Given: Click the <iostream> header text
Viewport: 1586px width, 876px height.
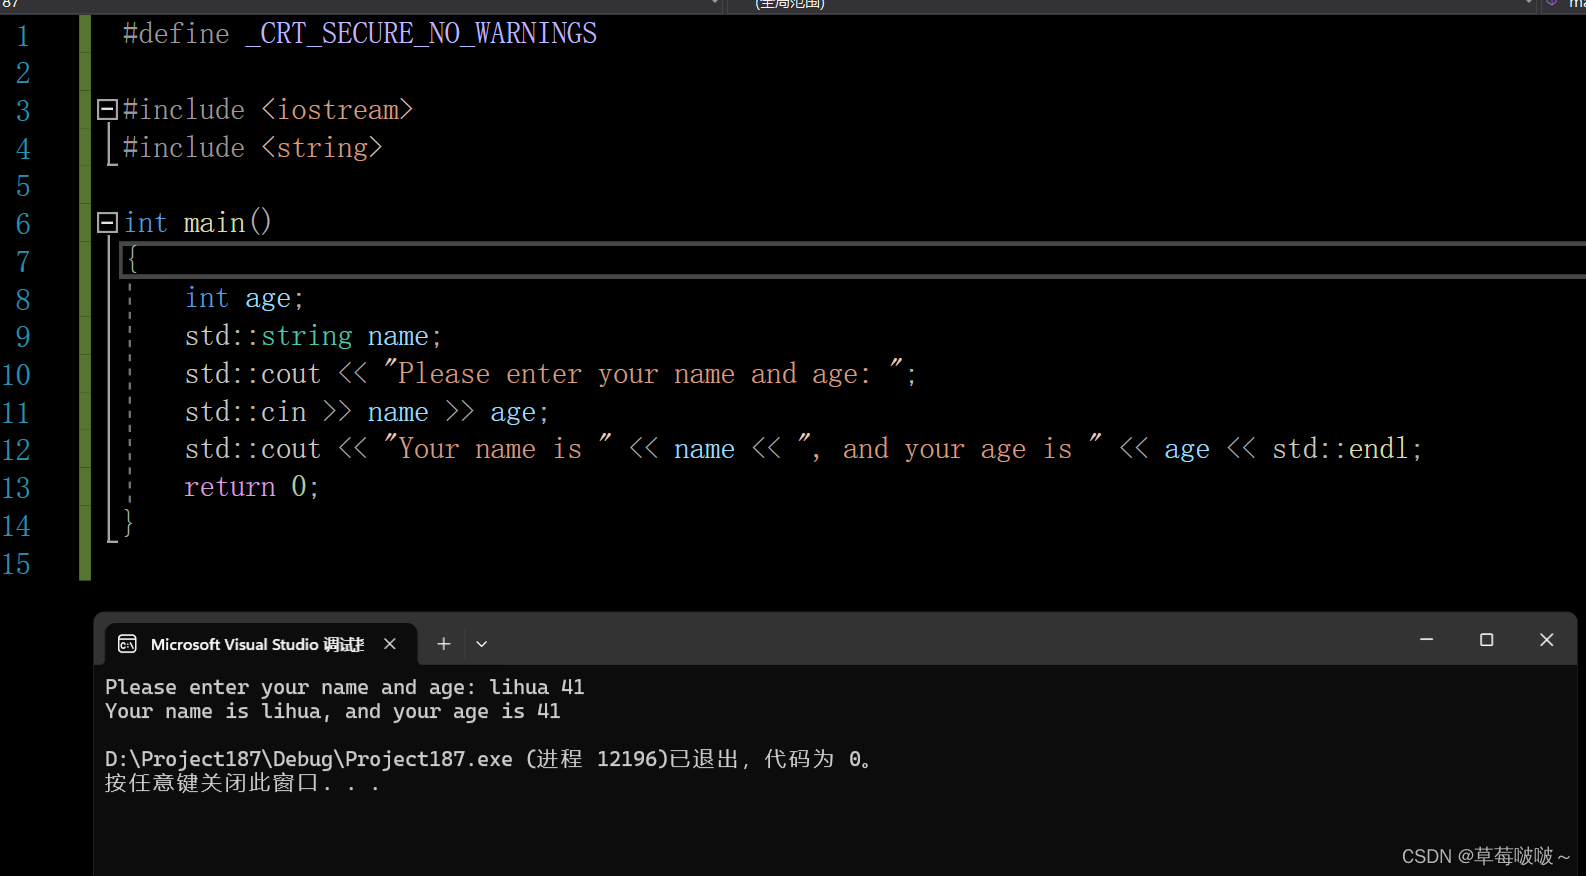Looking at the screenshot, I should (337, 109).
